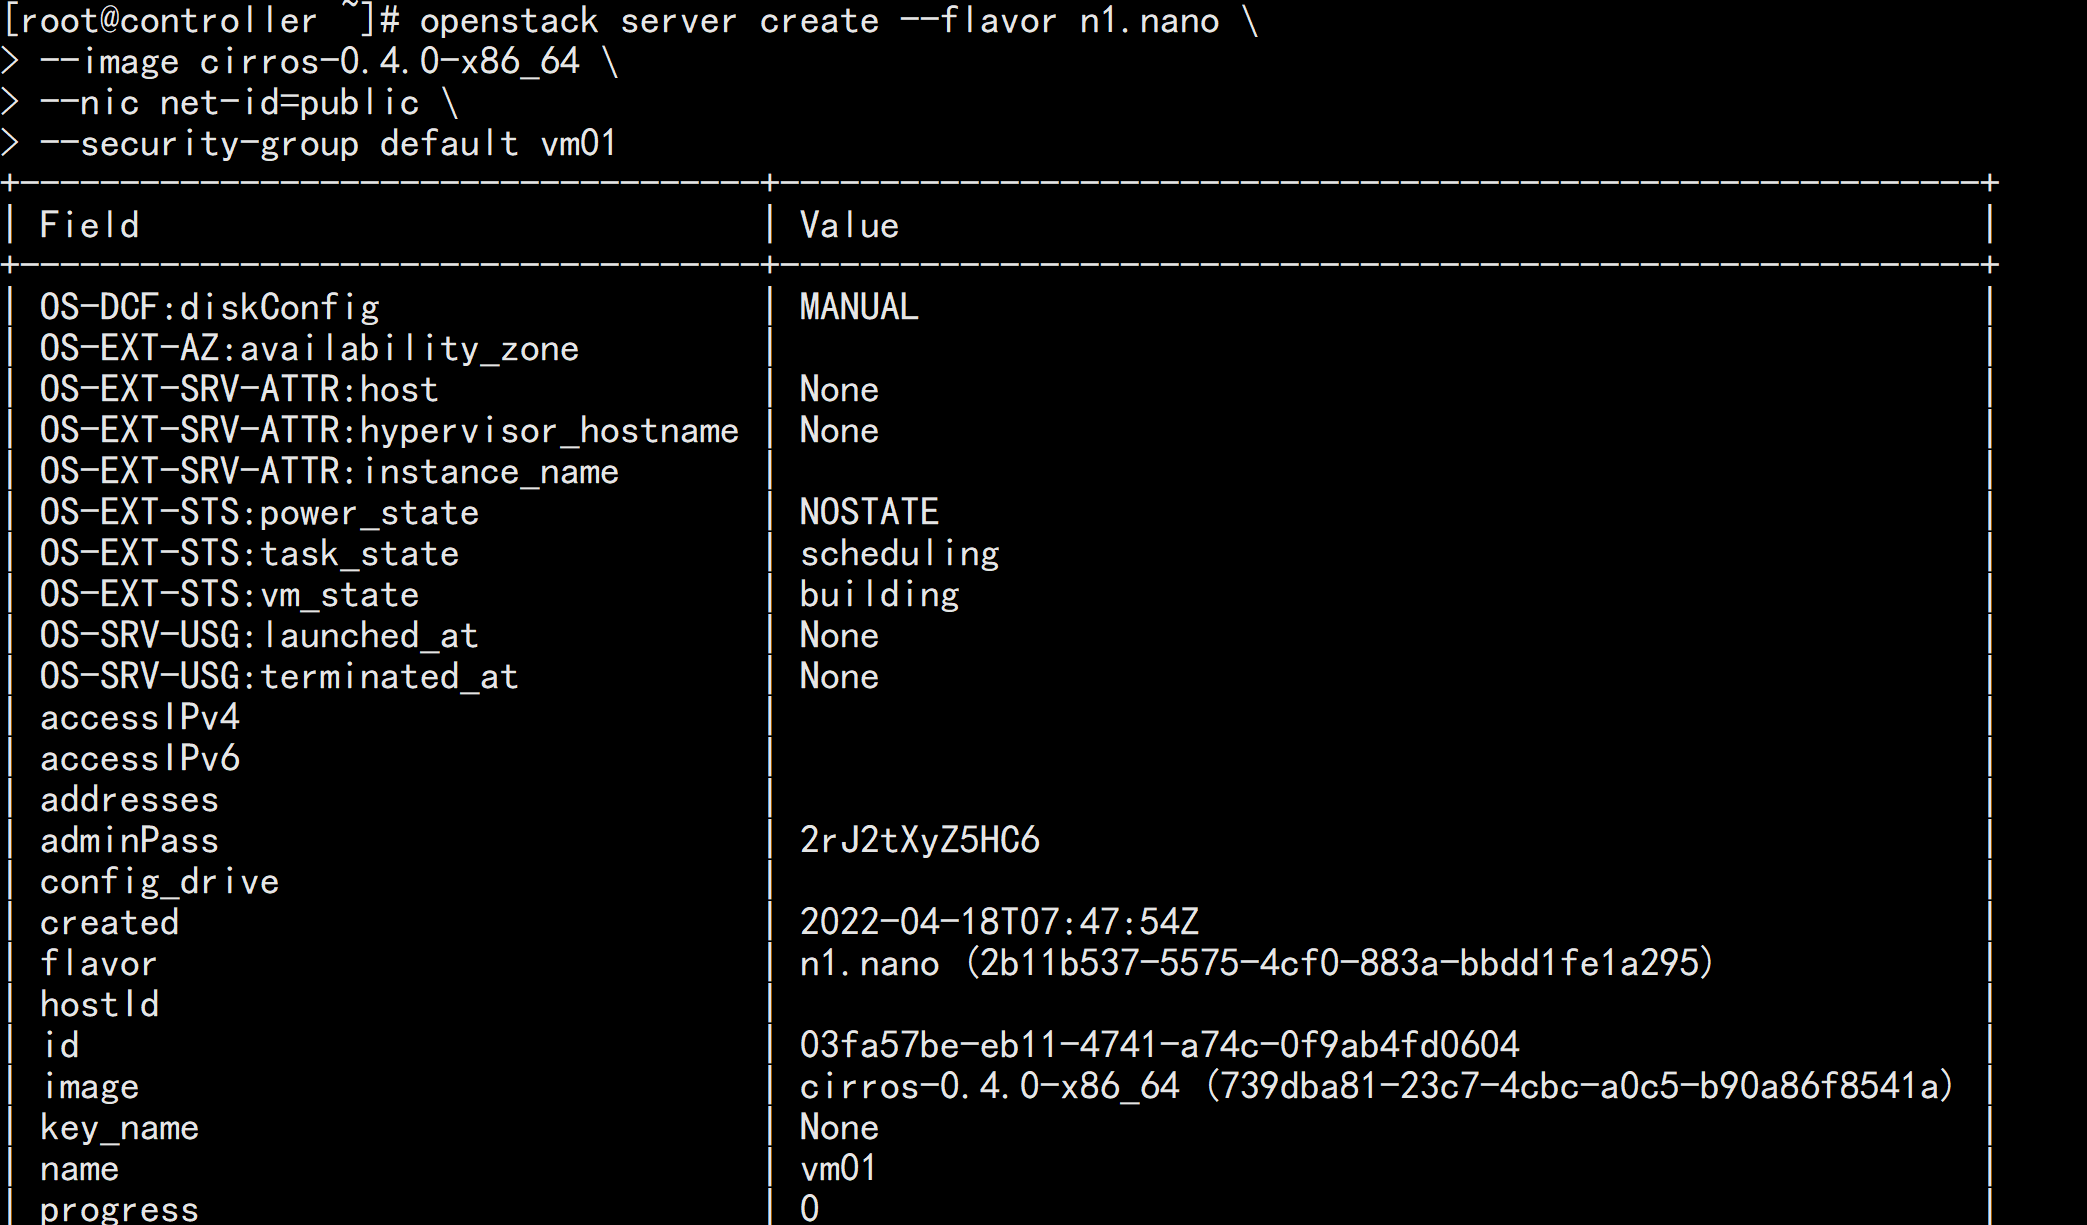Image resolution: width=2087 pixels, height=1225 pixels.
Task: Click 'OS-EXT-SRV-ATTR:instance_name' field
Action: coord(330,471)
